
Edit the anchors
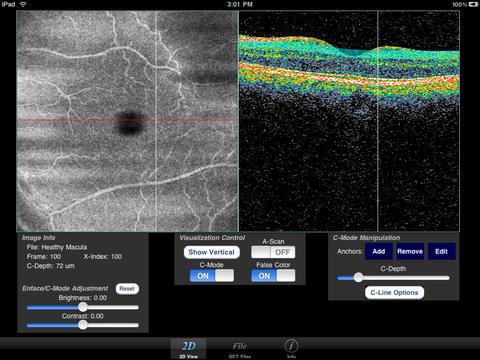point(441,251)
